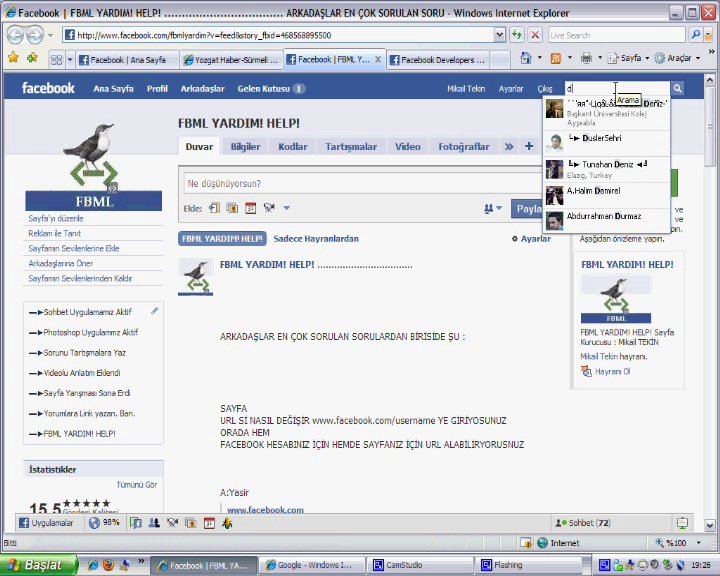Click the IE back navigation button

point(15,35)
